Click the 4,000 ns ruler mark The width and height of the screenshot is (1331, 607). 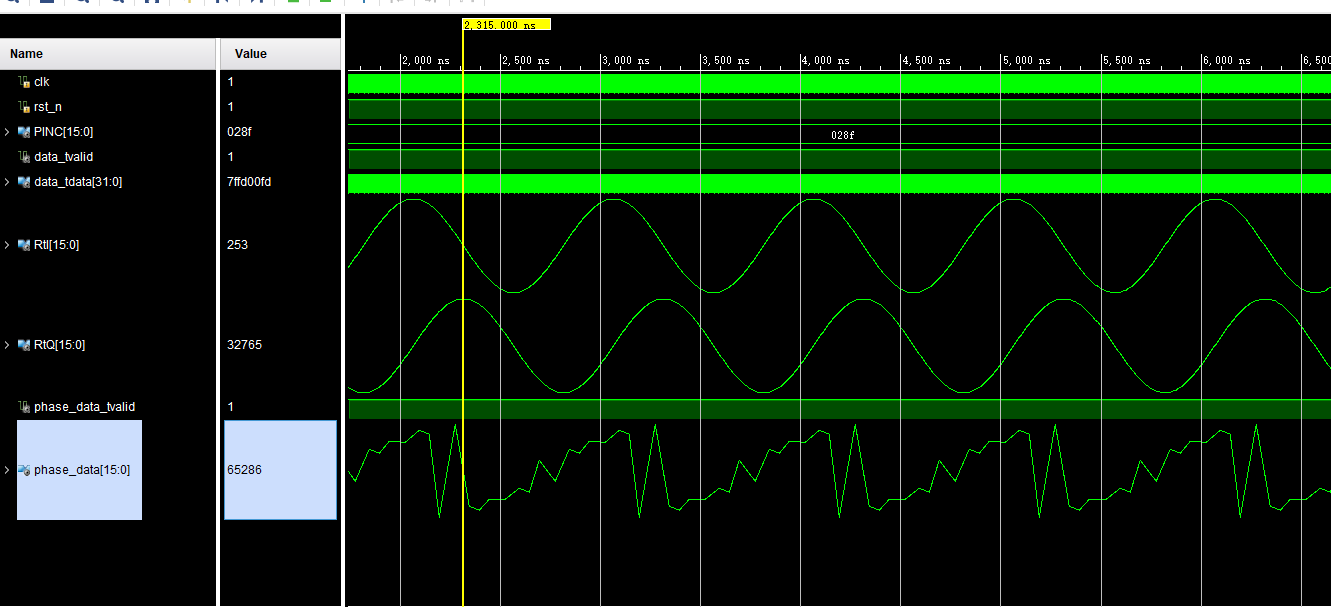click(x=826, y=60)
